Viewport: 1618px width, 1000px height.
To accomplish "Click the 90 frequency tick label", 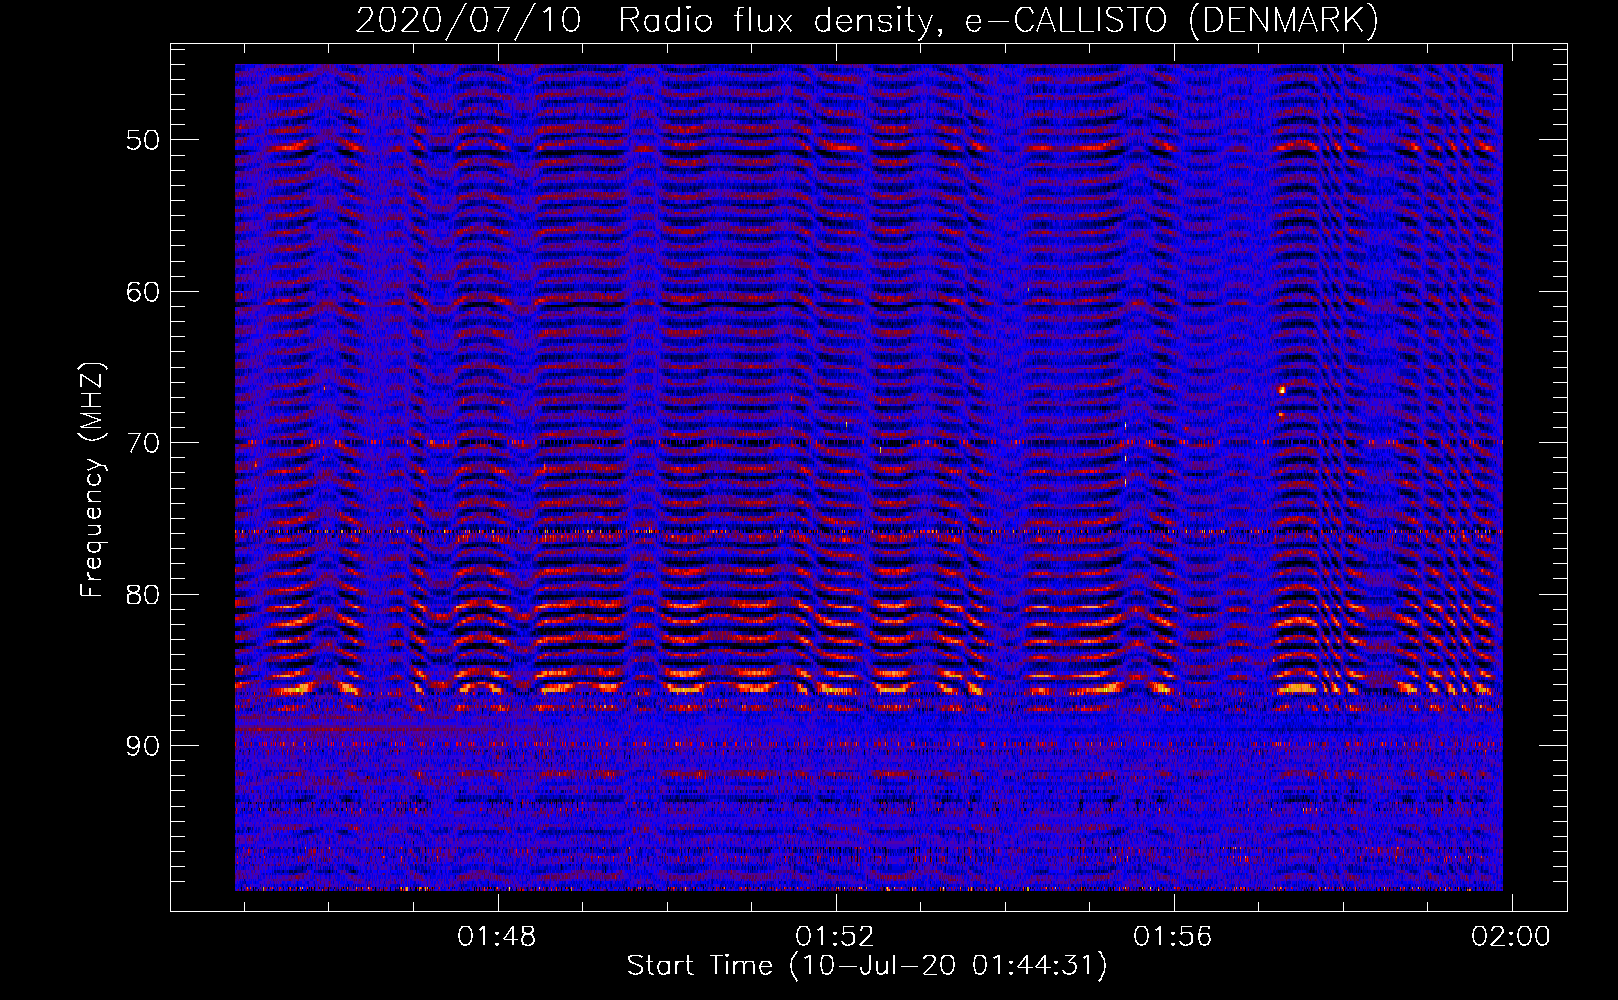I will (x=143, y=746).
